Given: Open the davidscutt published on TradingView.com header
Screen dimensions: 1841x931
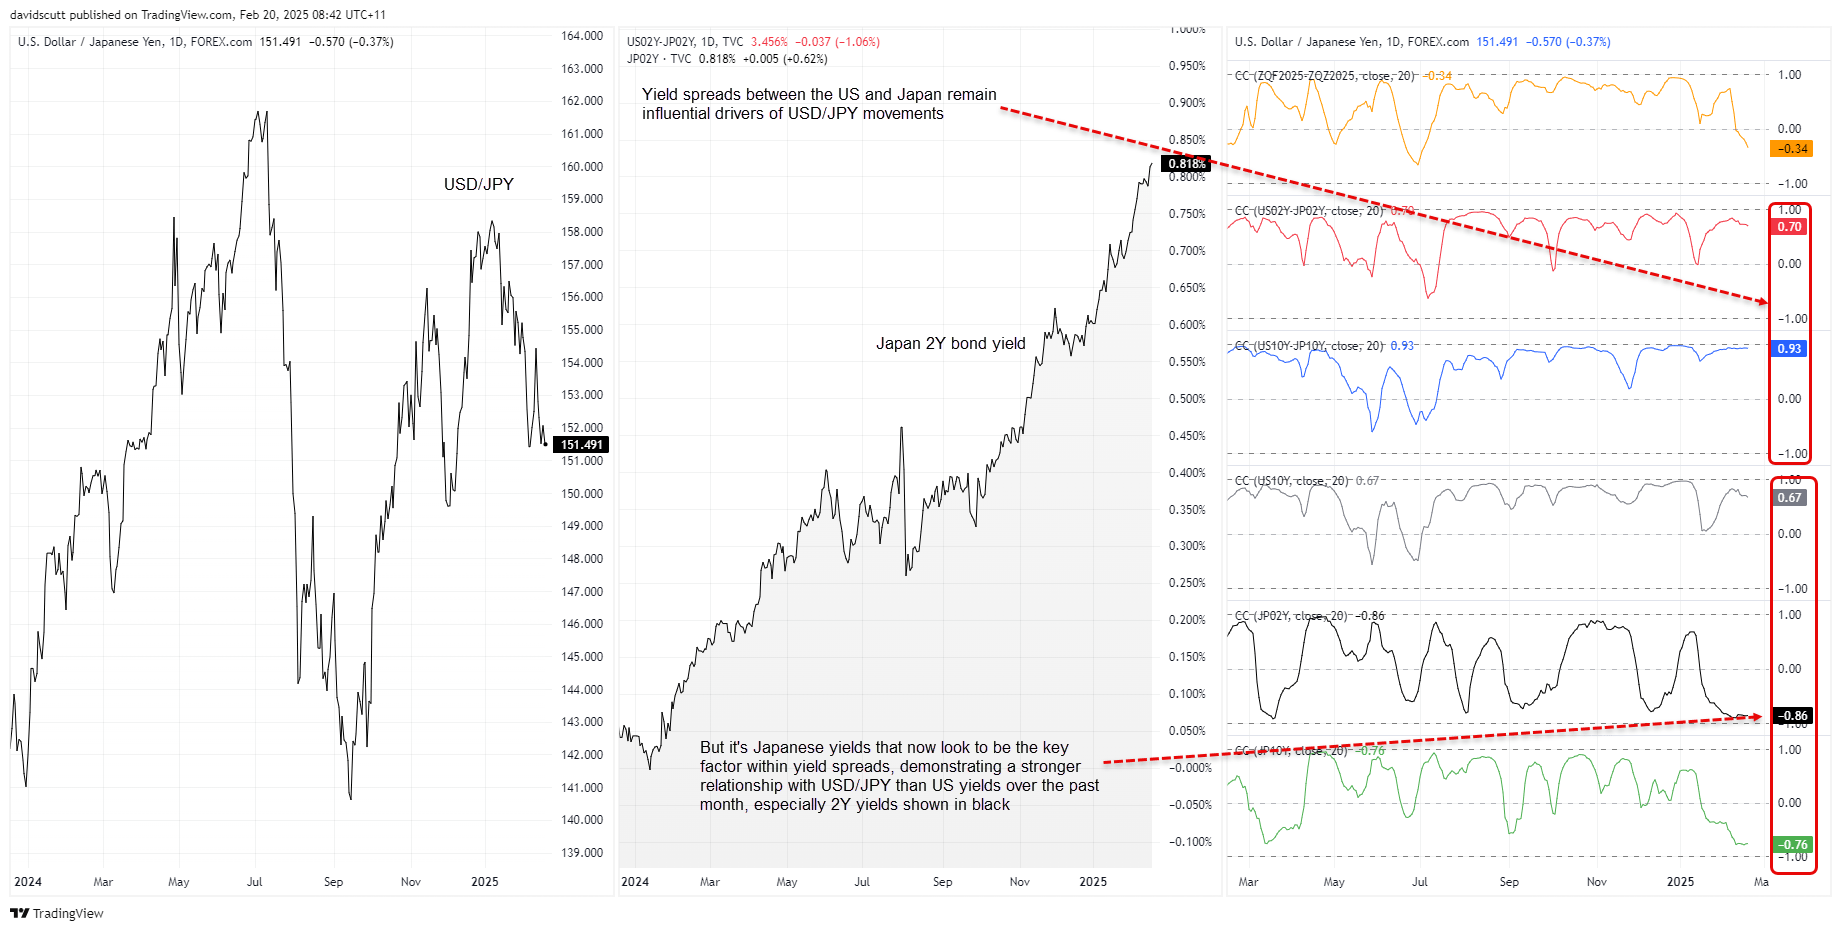Looking at the screenshot, I should [x=198, y=15].
